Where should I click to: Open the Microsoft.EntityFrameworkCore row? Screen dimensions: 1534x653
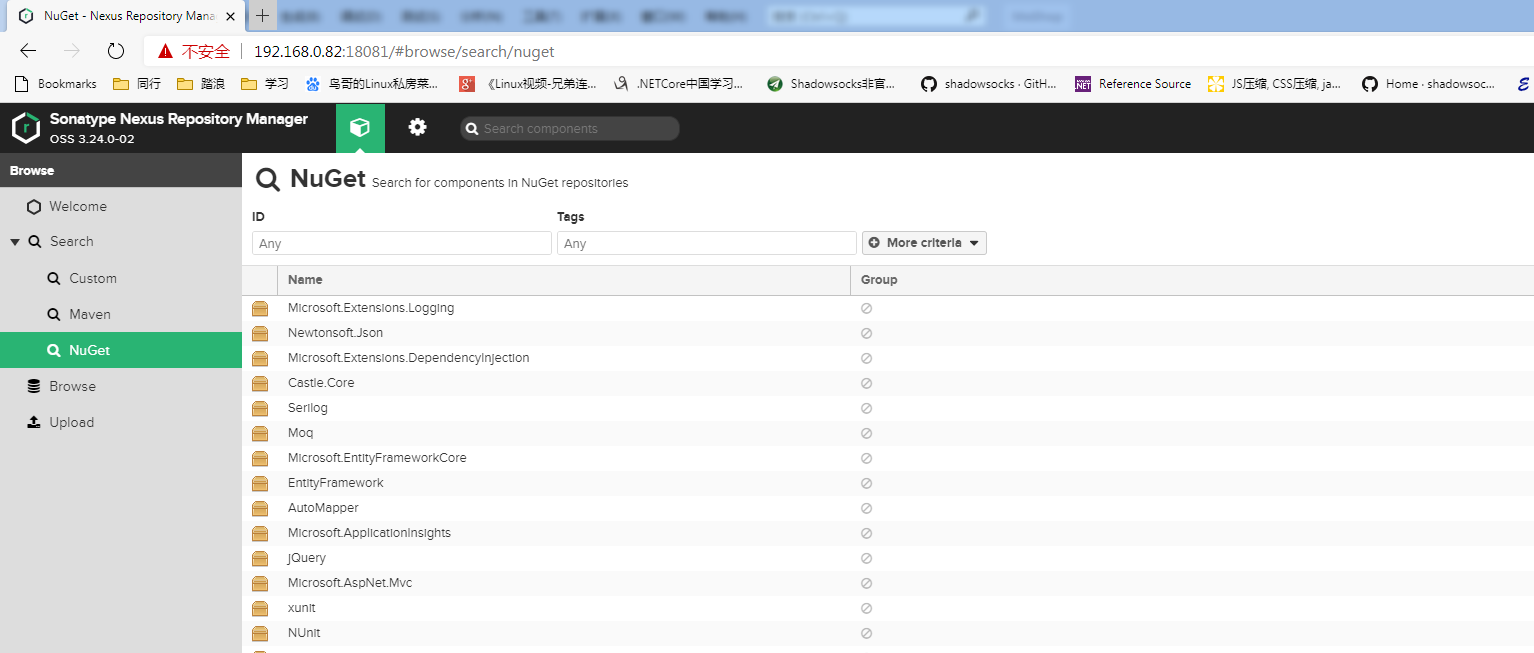(377, 458)
